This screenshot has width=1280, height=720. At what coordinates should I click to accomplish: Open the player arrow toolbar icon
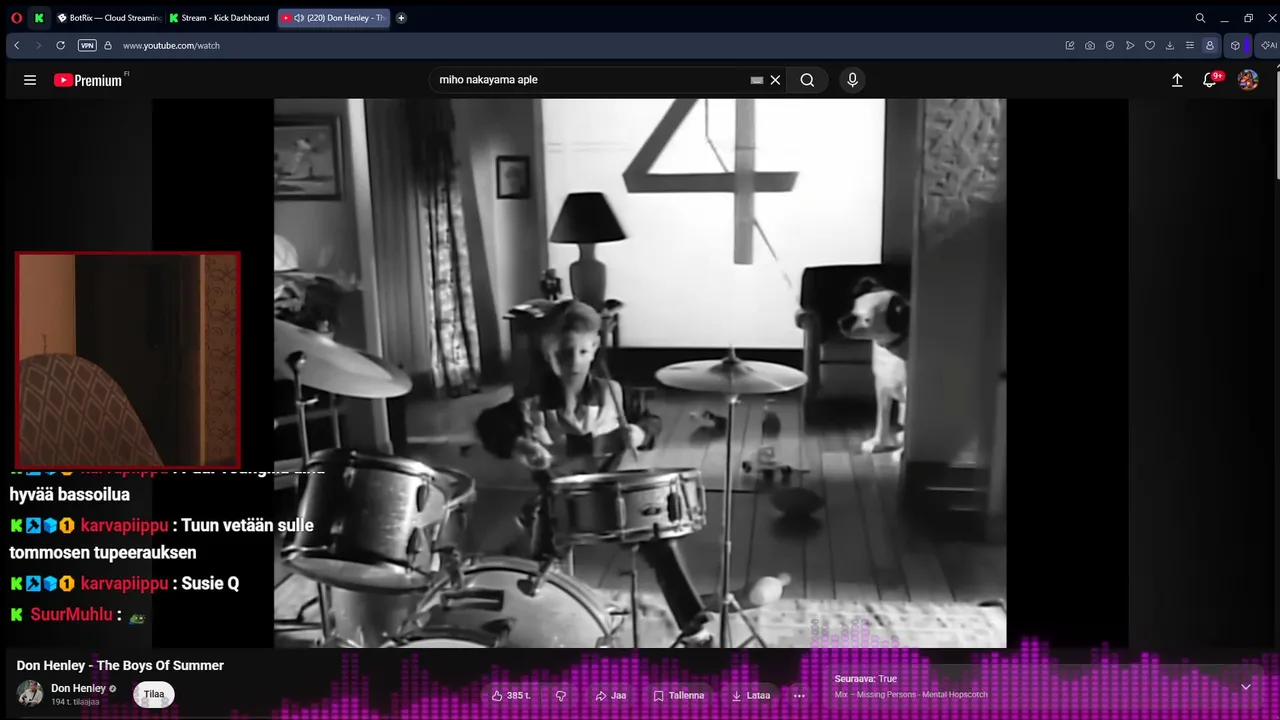coord(1130,45)
